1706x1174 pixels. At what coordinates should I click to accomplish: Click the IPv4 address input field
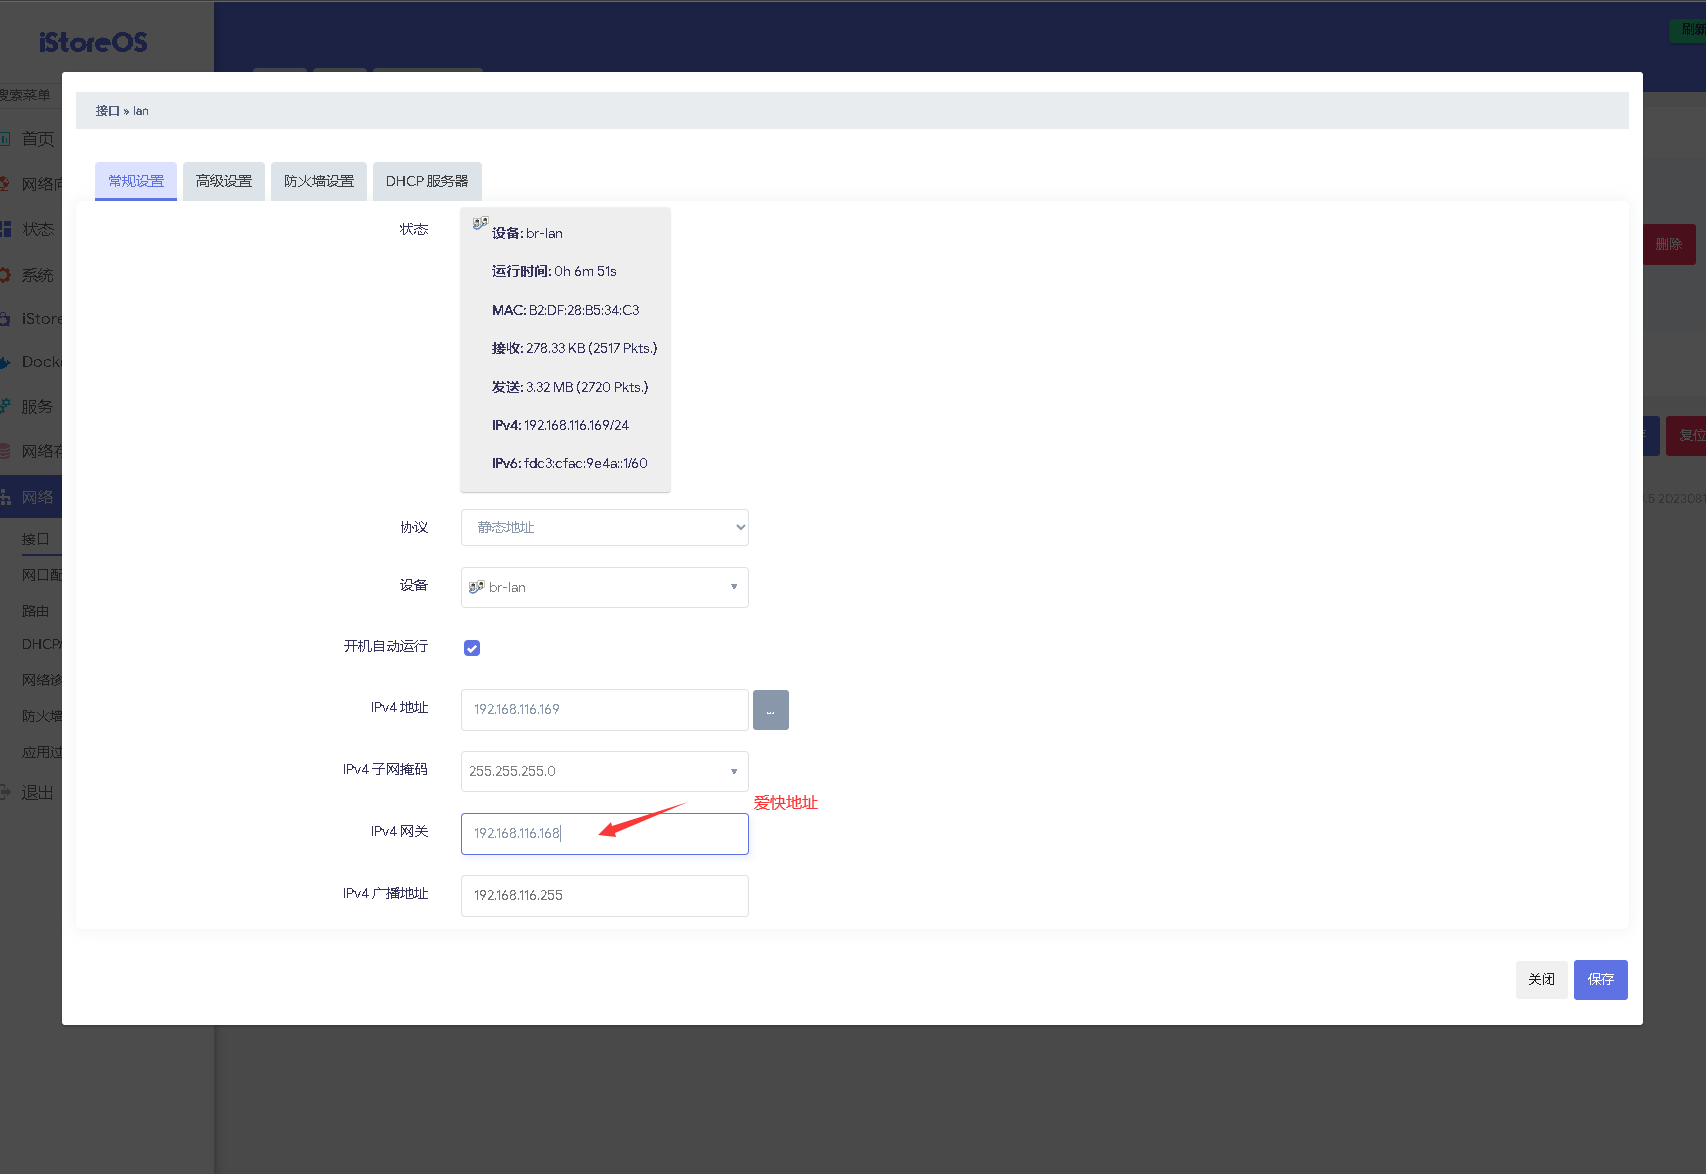604,710
